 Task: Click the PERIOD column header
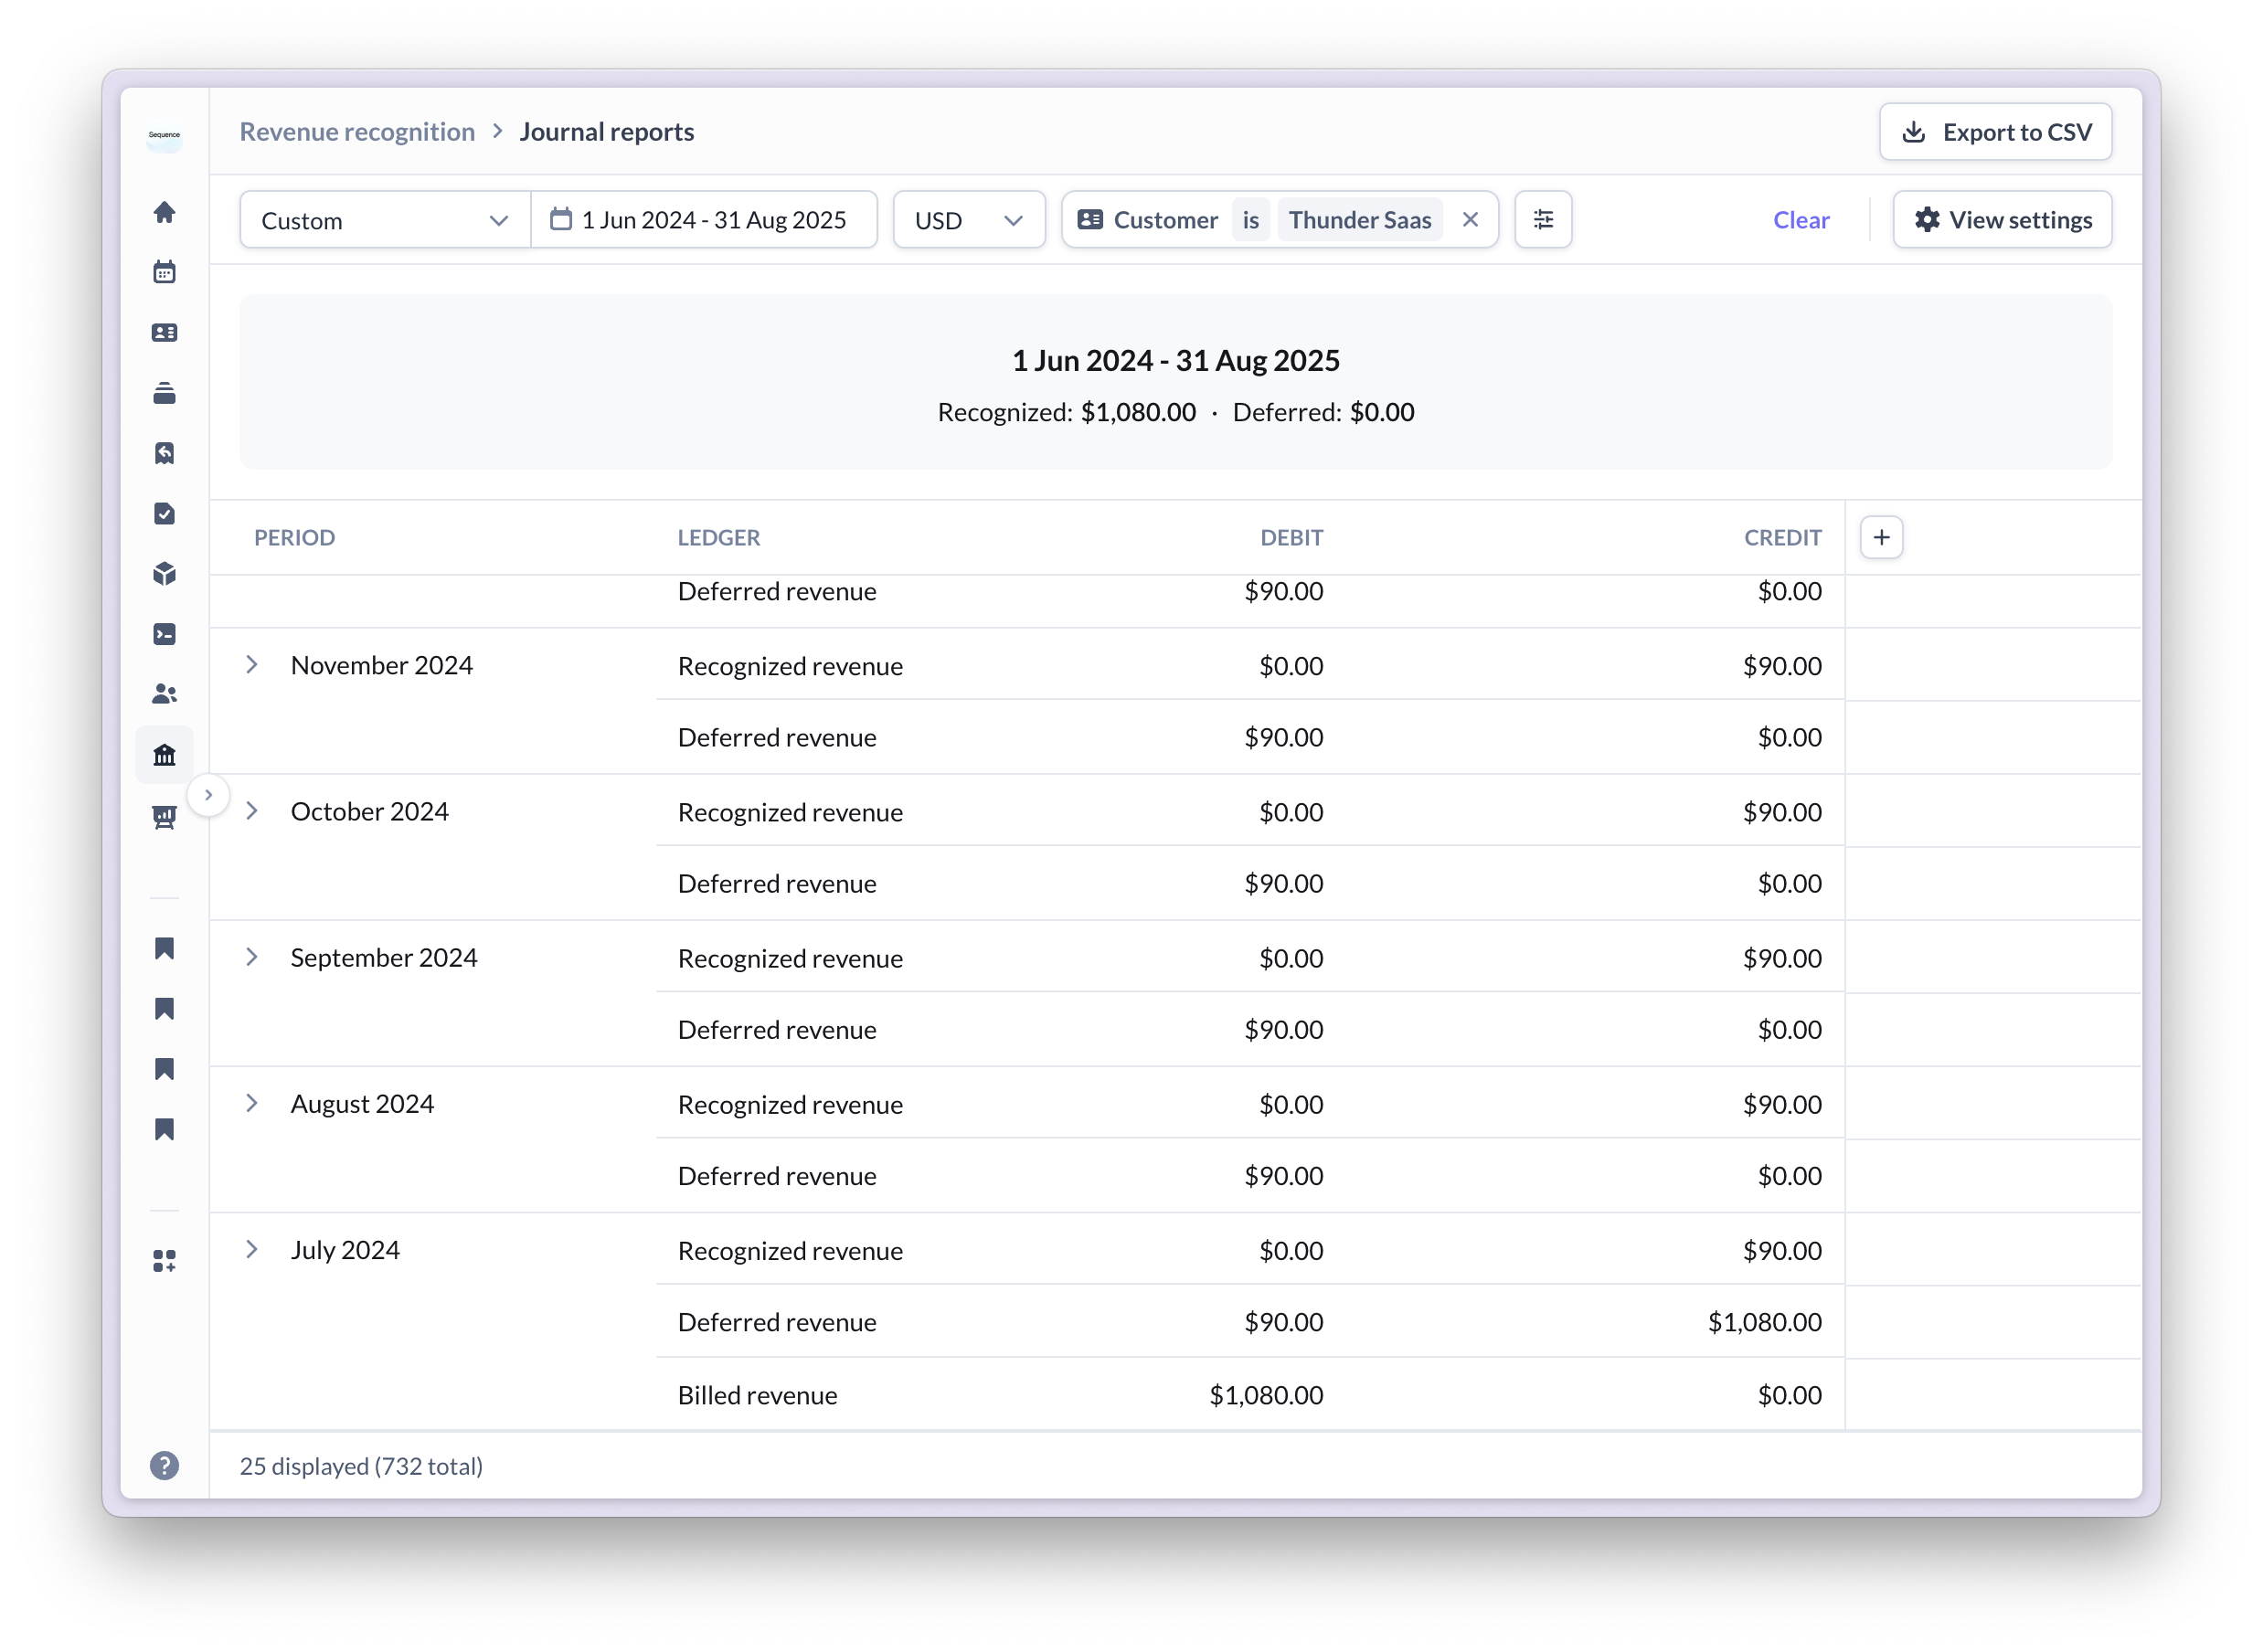click(294, 537)
